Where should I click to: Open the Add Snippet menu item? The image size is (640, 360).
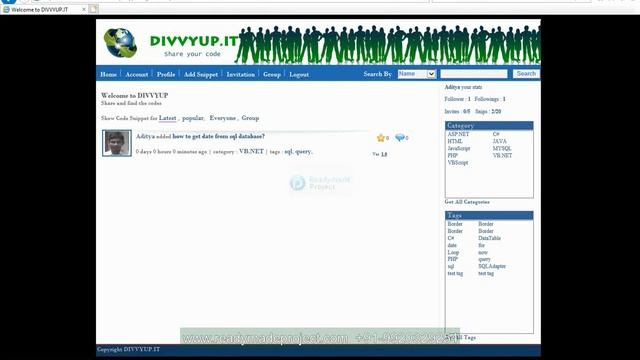pos(201,74)
